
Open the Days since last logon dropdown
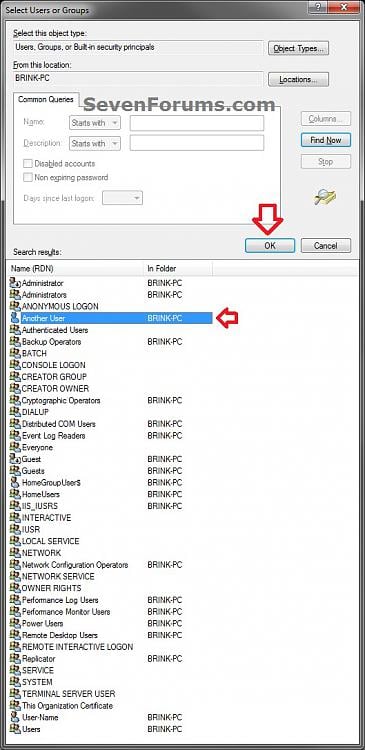coord(122,198)
